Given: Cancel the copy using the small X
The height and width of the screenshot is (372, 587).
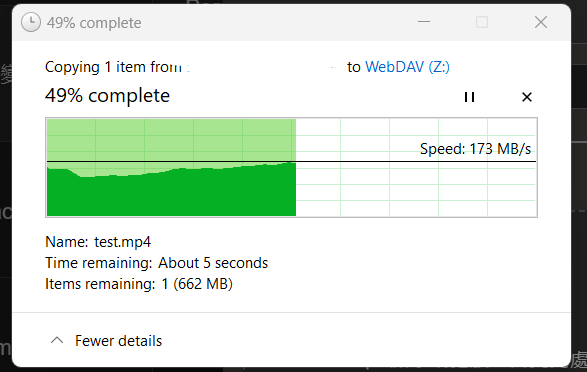Looking at the screenshot, I should (527, 97).
